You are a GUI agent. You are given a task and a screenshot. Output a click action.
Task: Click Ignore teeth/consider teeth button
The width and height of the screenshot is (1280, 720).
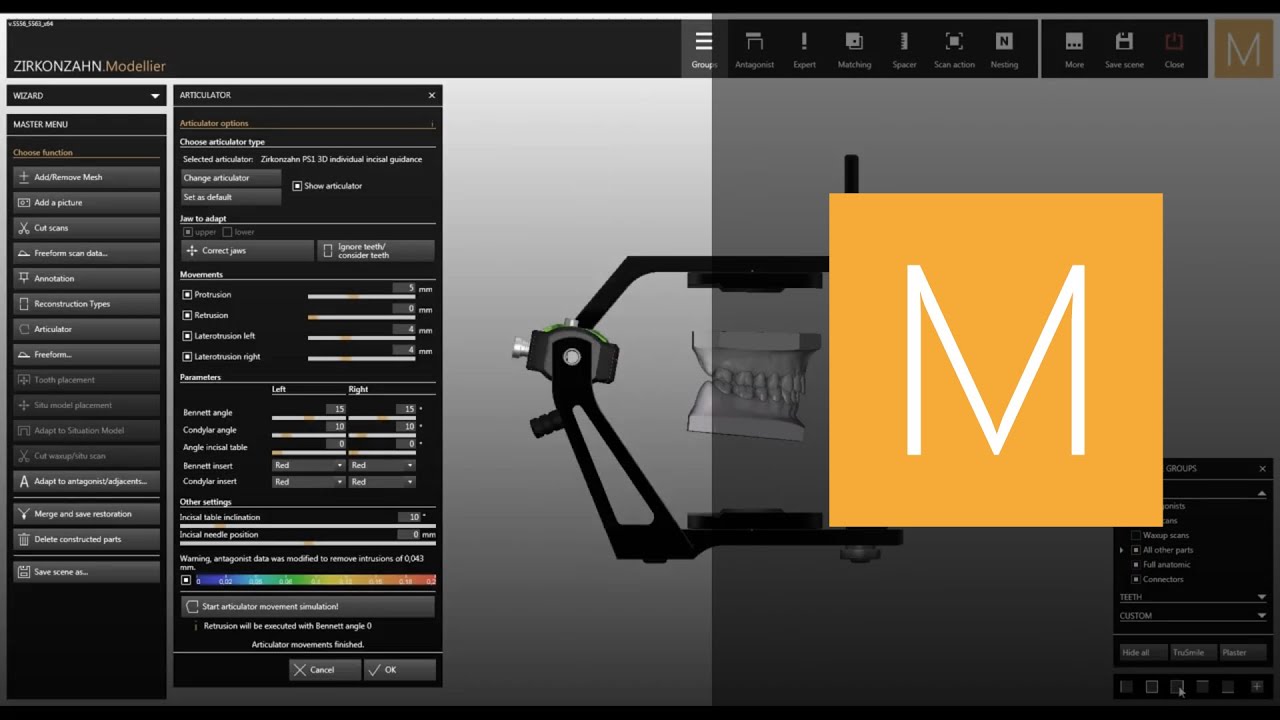click(376, 251)
